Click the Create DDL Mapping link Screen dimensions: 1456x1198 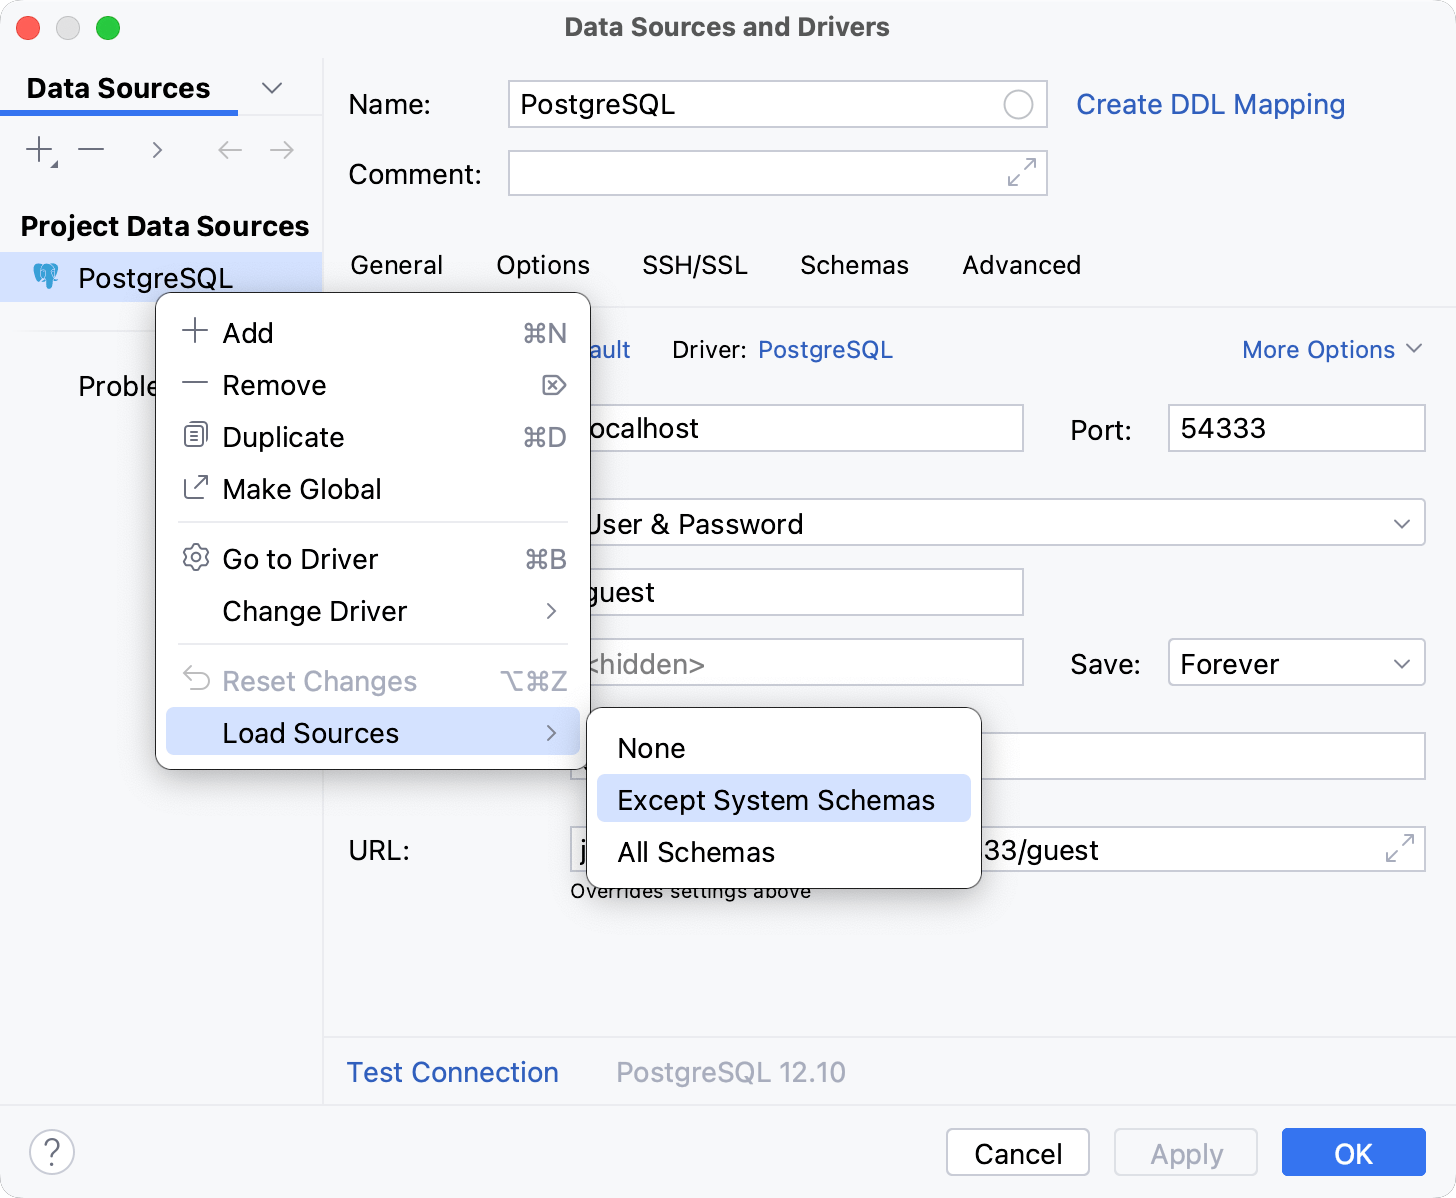[x=1210, y=104]
